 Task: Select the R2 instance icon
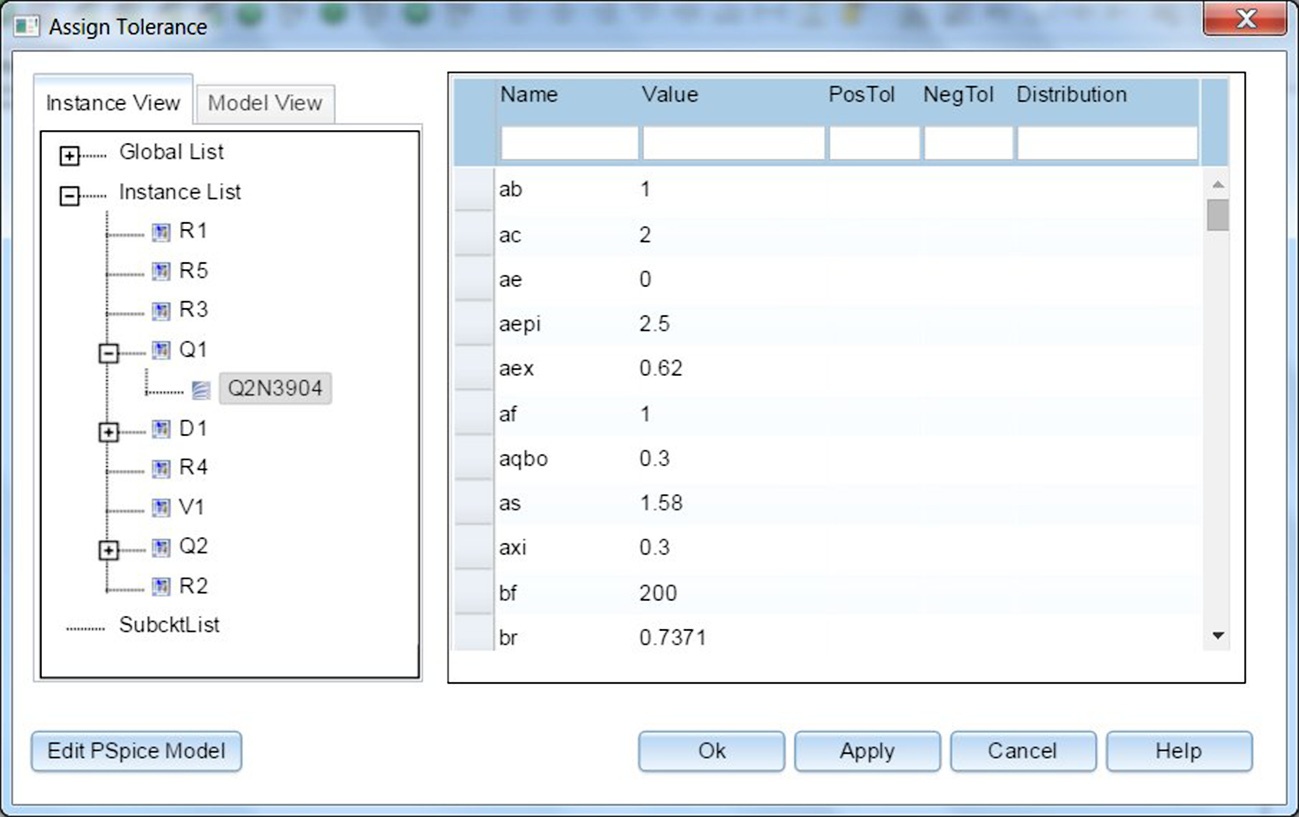161,587
